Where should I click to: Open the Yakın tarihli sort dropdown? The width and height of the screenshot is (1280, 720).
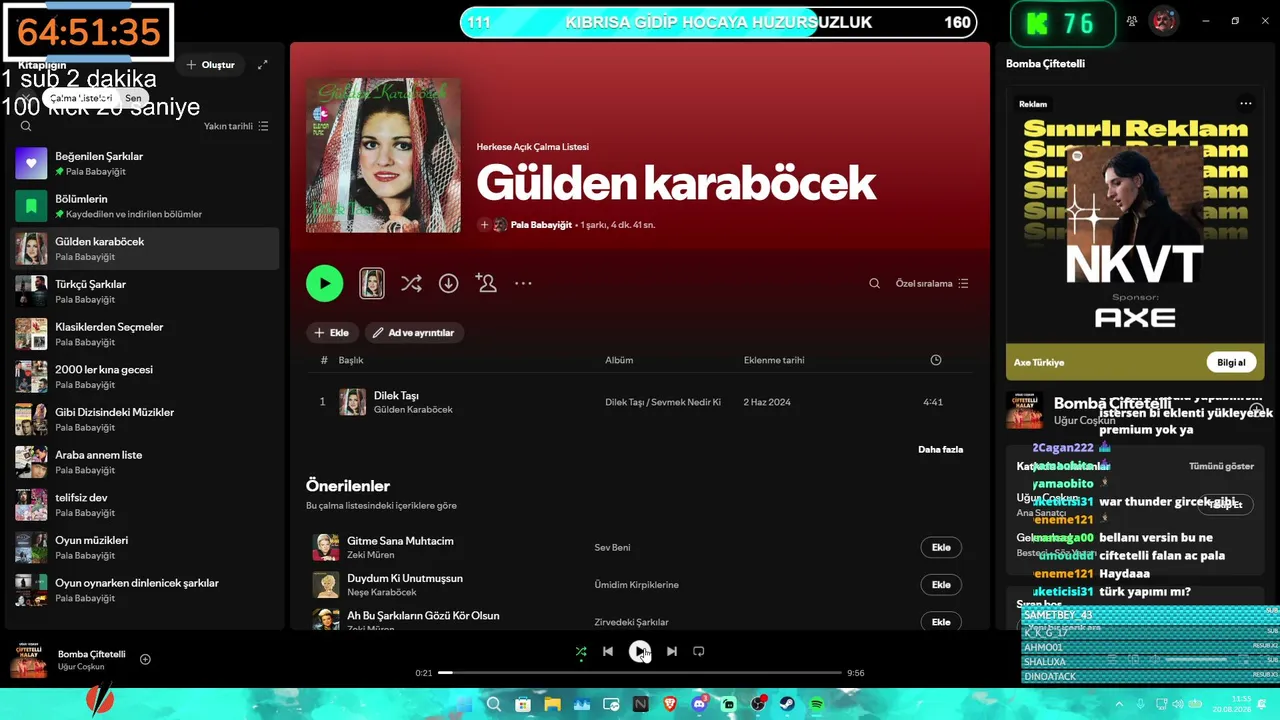pos(236,126)
